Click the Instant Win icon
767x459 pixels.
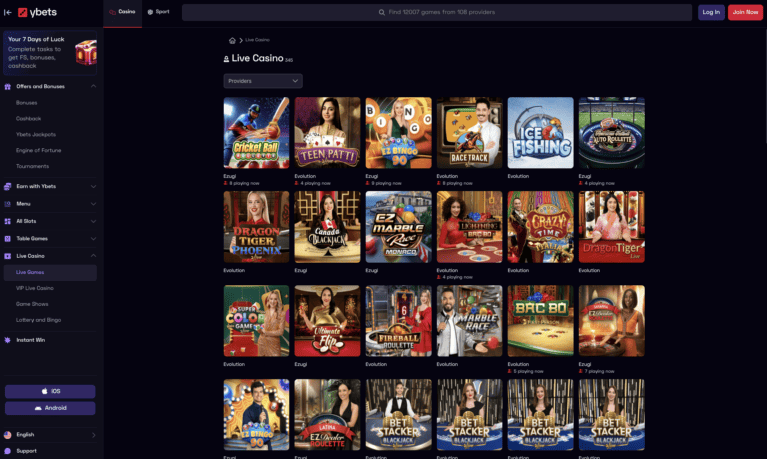(x=7, y=340)
